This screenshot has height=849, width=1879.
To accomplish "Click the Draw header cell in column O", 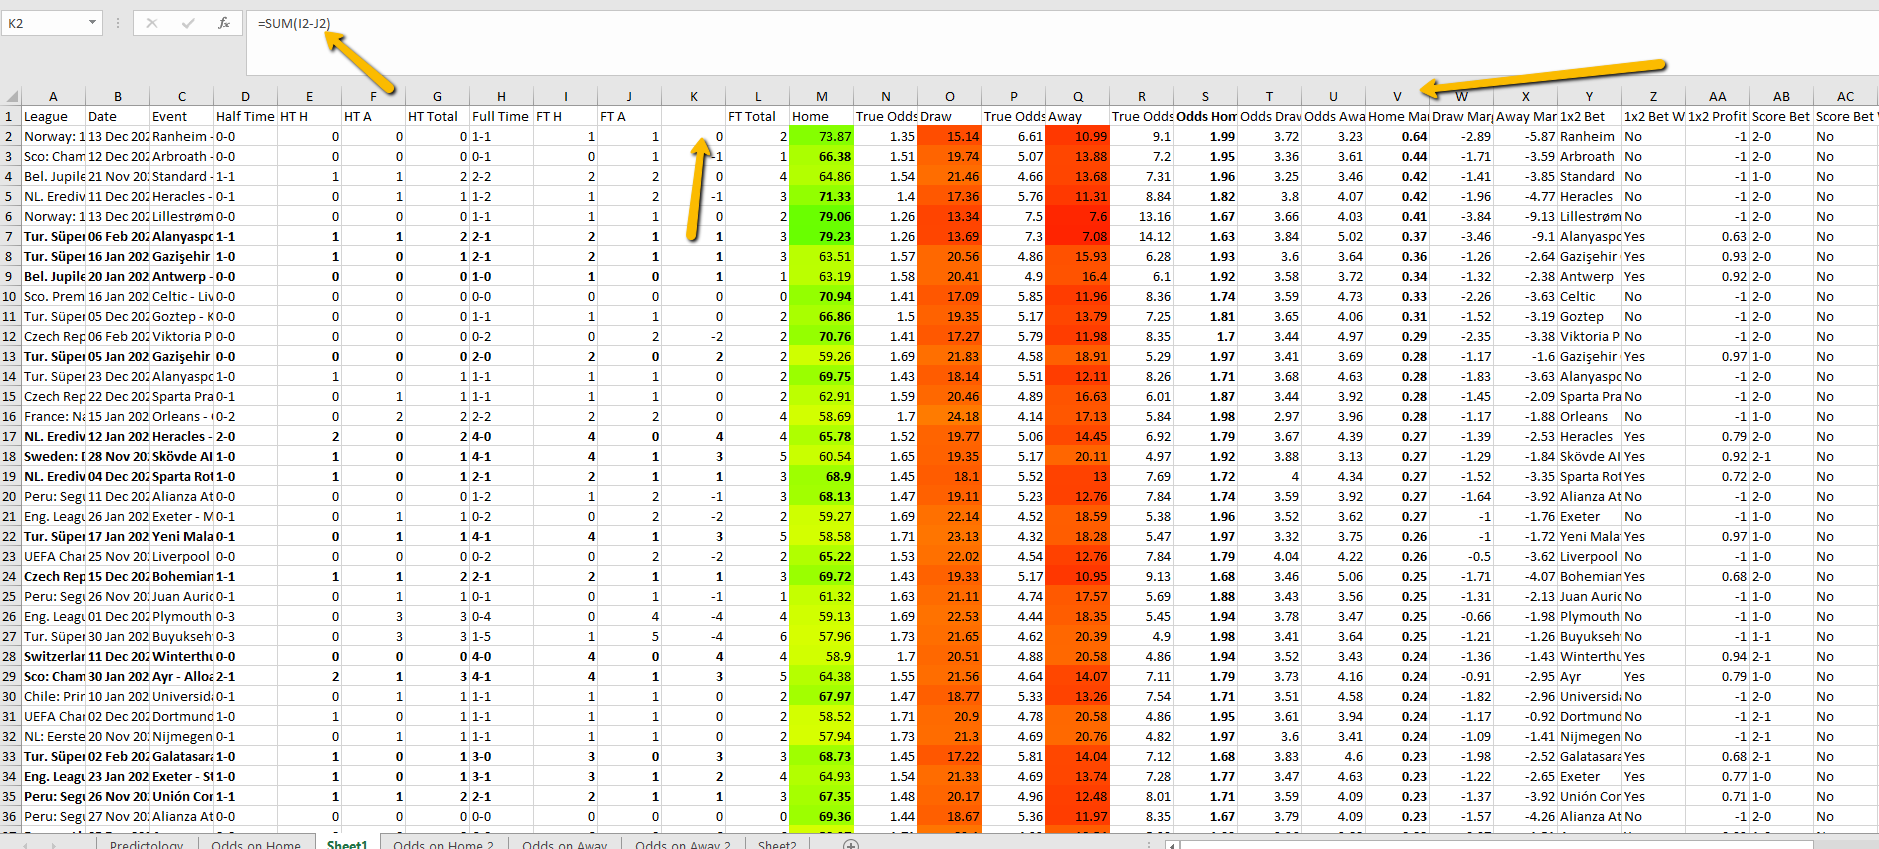I will pyautogui.click(x=950, y=116).
